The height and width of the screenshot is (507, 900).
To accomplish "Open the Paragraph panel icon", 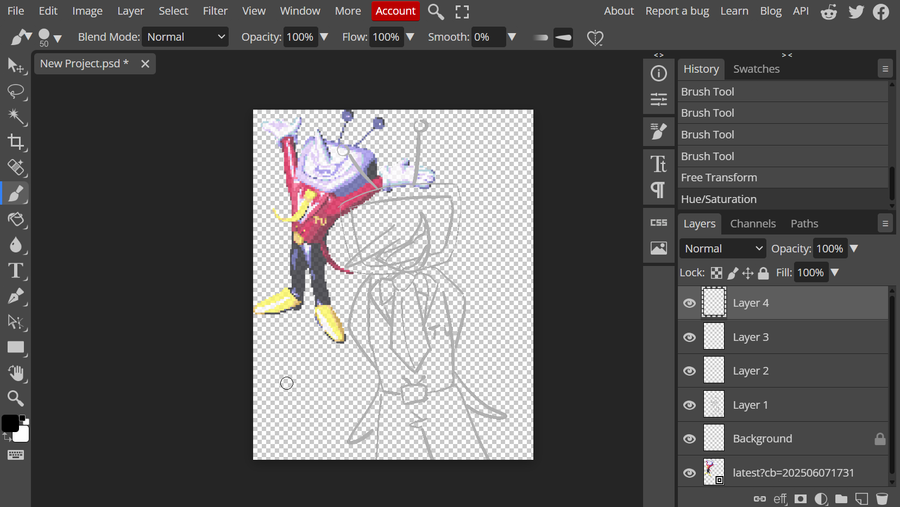I will pyautogui.click(x=658, y=190).
